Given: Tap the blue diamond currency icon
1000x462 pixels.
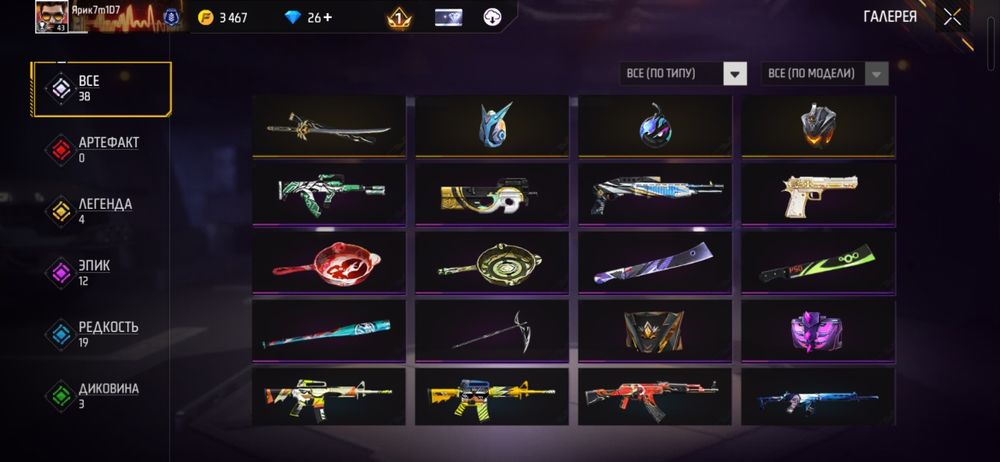Looking at the screenshot, I should pyautogui.click(x=293, y=18).
